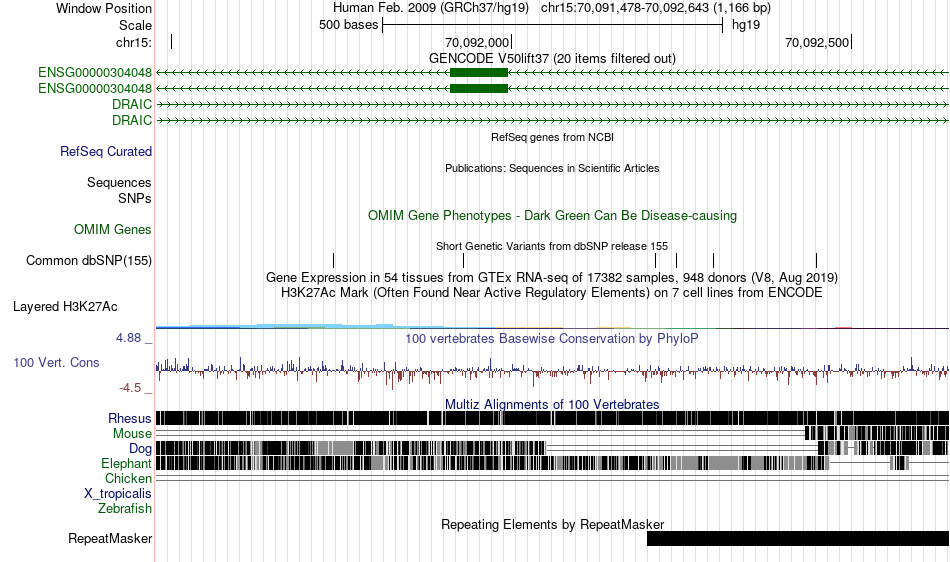Click the GENCODE V50lift37 track title
Screen dimensions: 950x562
click(552, 58)
